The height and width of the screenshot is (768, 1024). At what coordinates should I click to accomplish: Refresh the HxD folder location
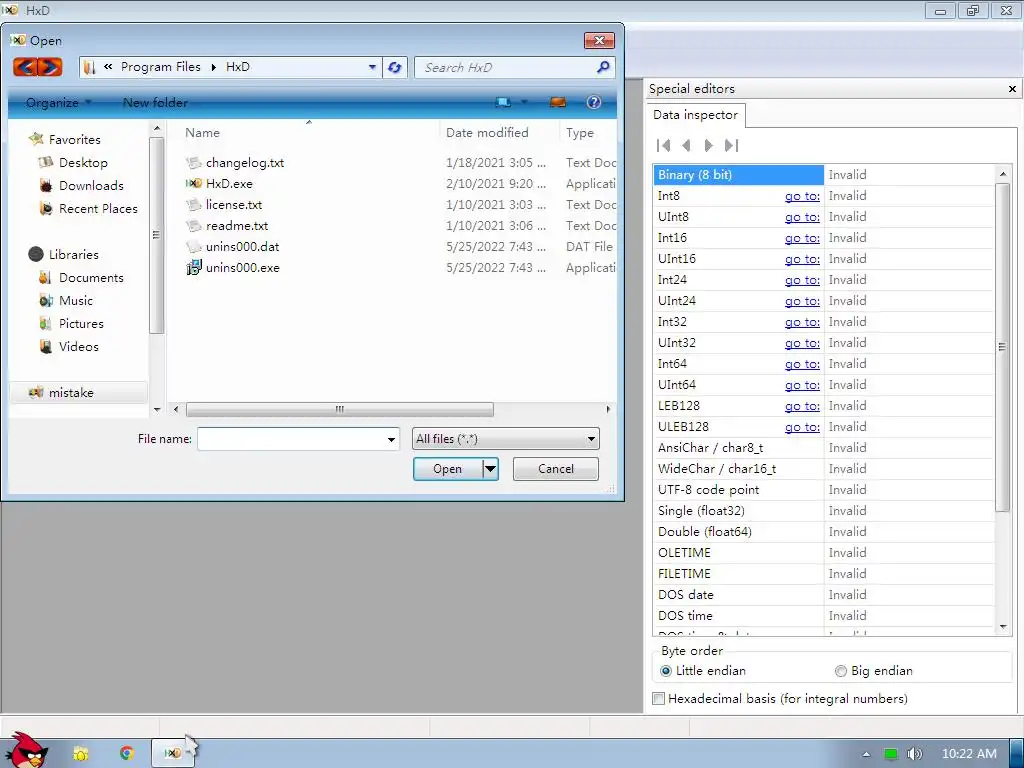point(394,67)
